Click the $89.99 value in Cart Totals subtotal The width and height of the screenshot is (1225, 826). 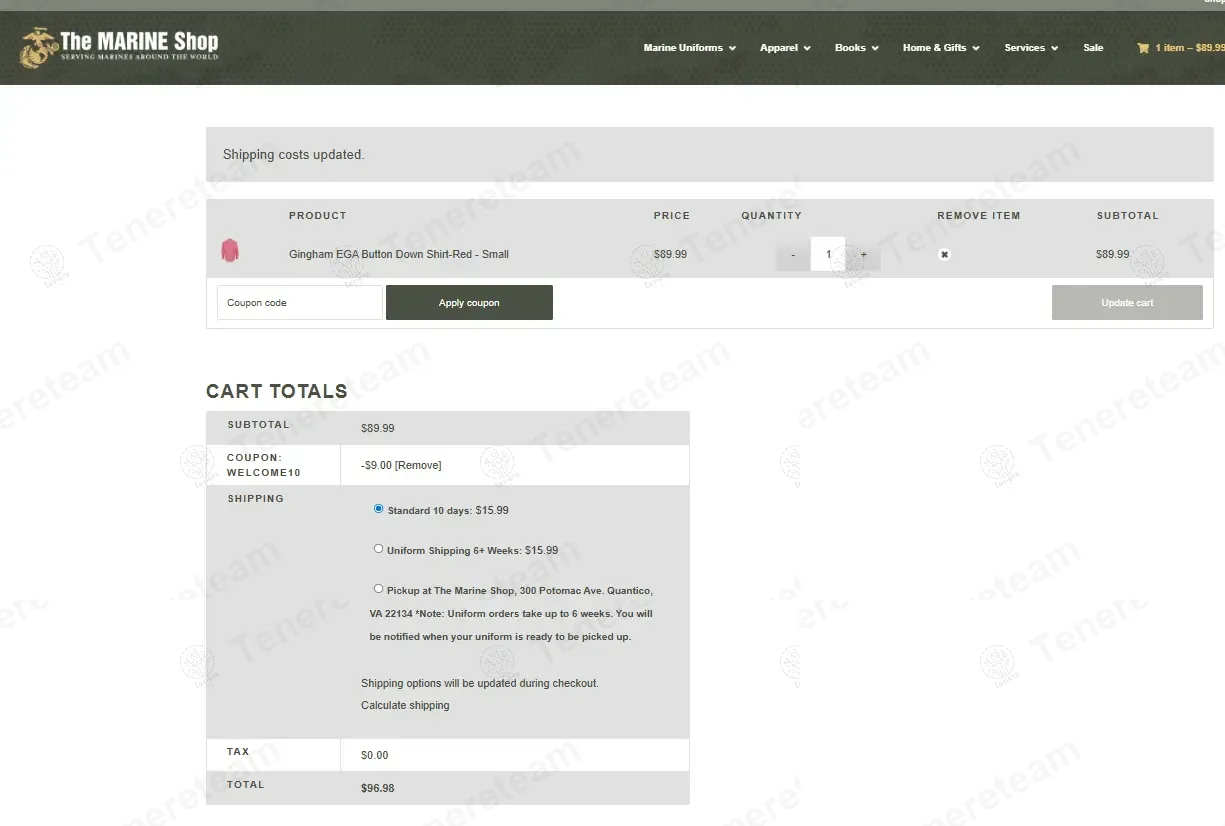[377, 428]
